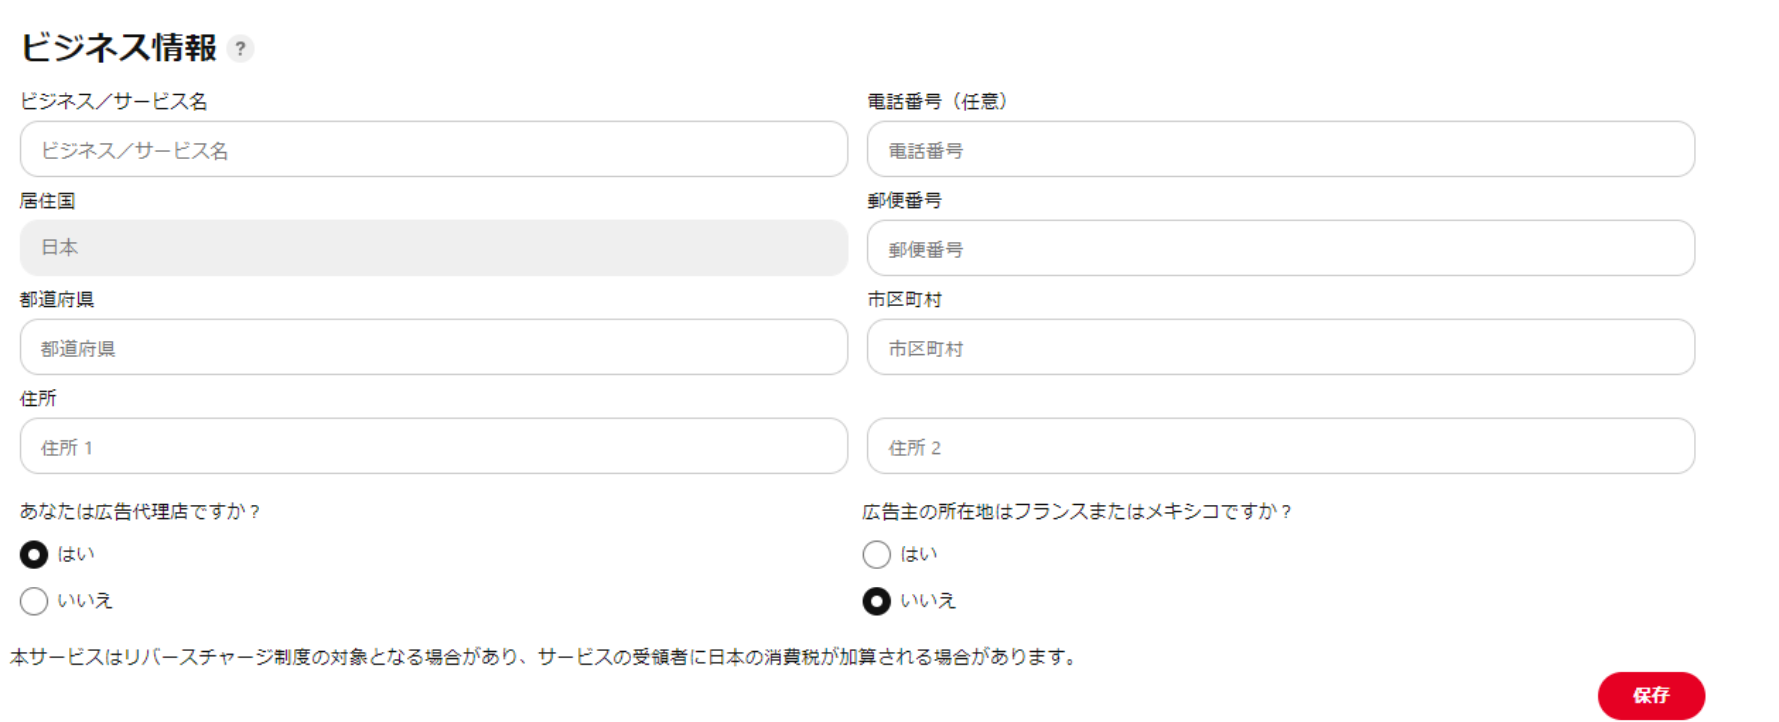Focus the ビジネス/サービス名 input field
Image resolution: width=1779 pixels, height=722 pixels.
point(434,149)
